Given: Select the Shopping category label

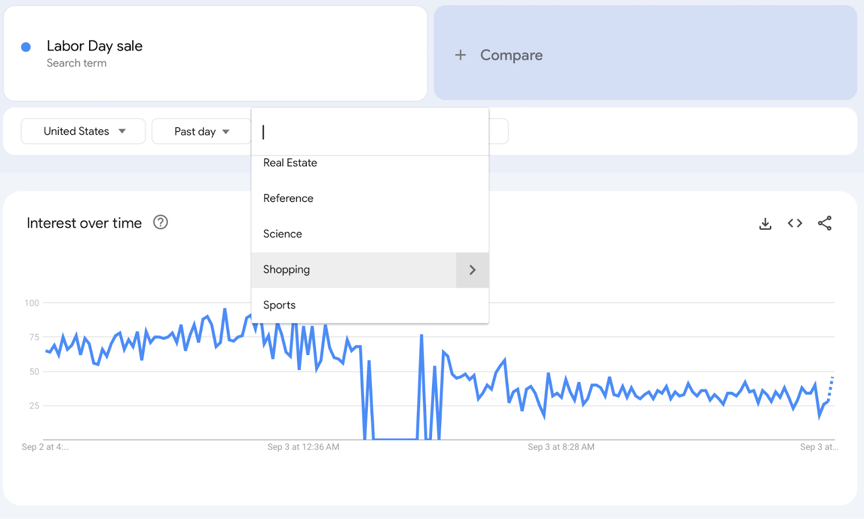Looking at the screenshot, I should coord(287,270).
